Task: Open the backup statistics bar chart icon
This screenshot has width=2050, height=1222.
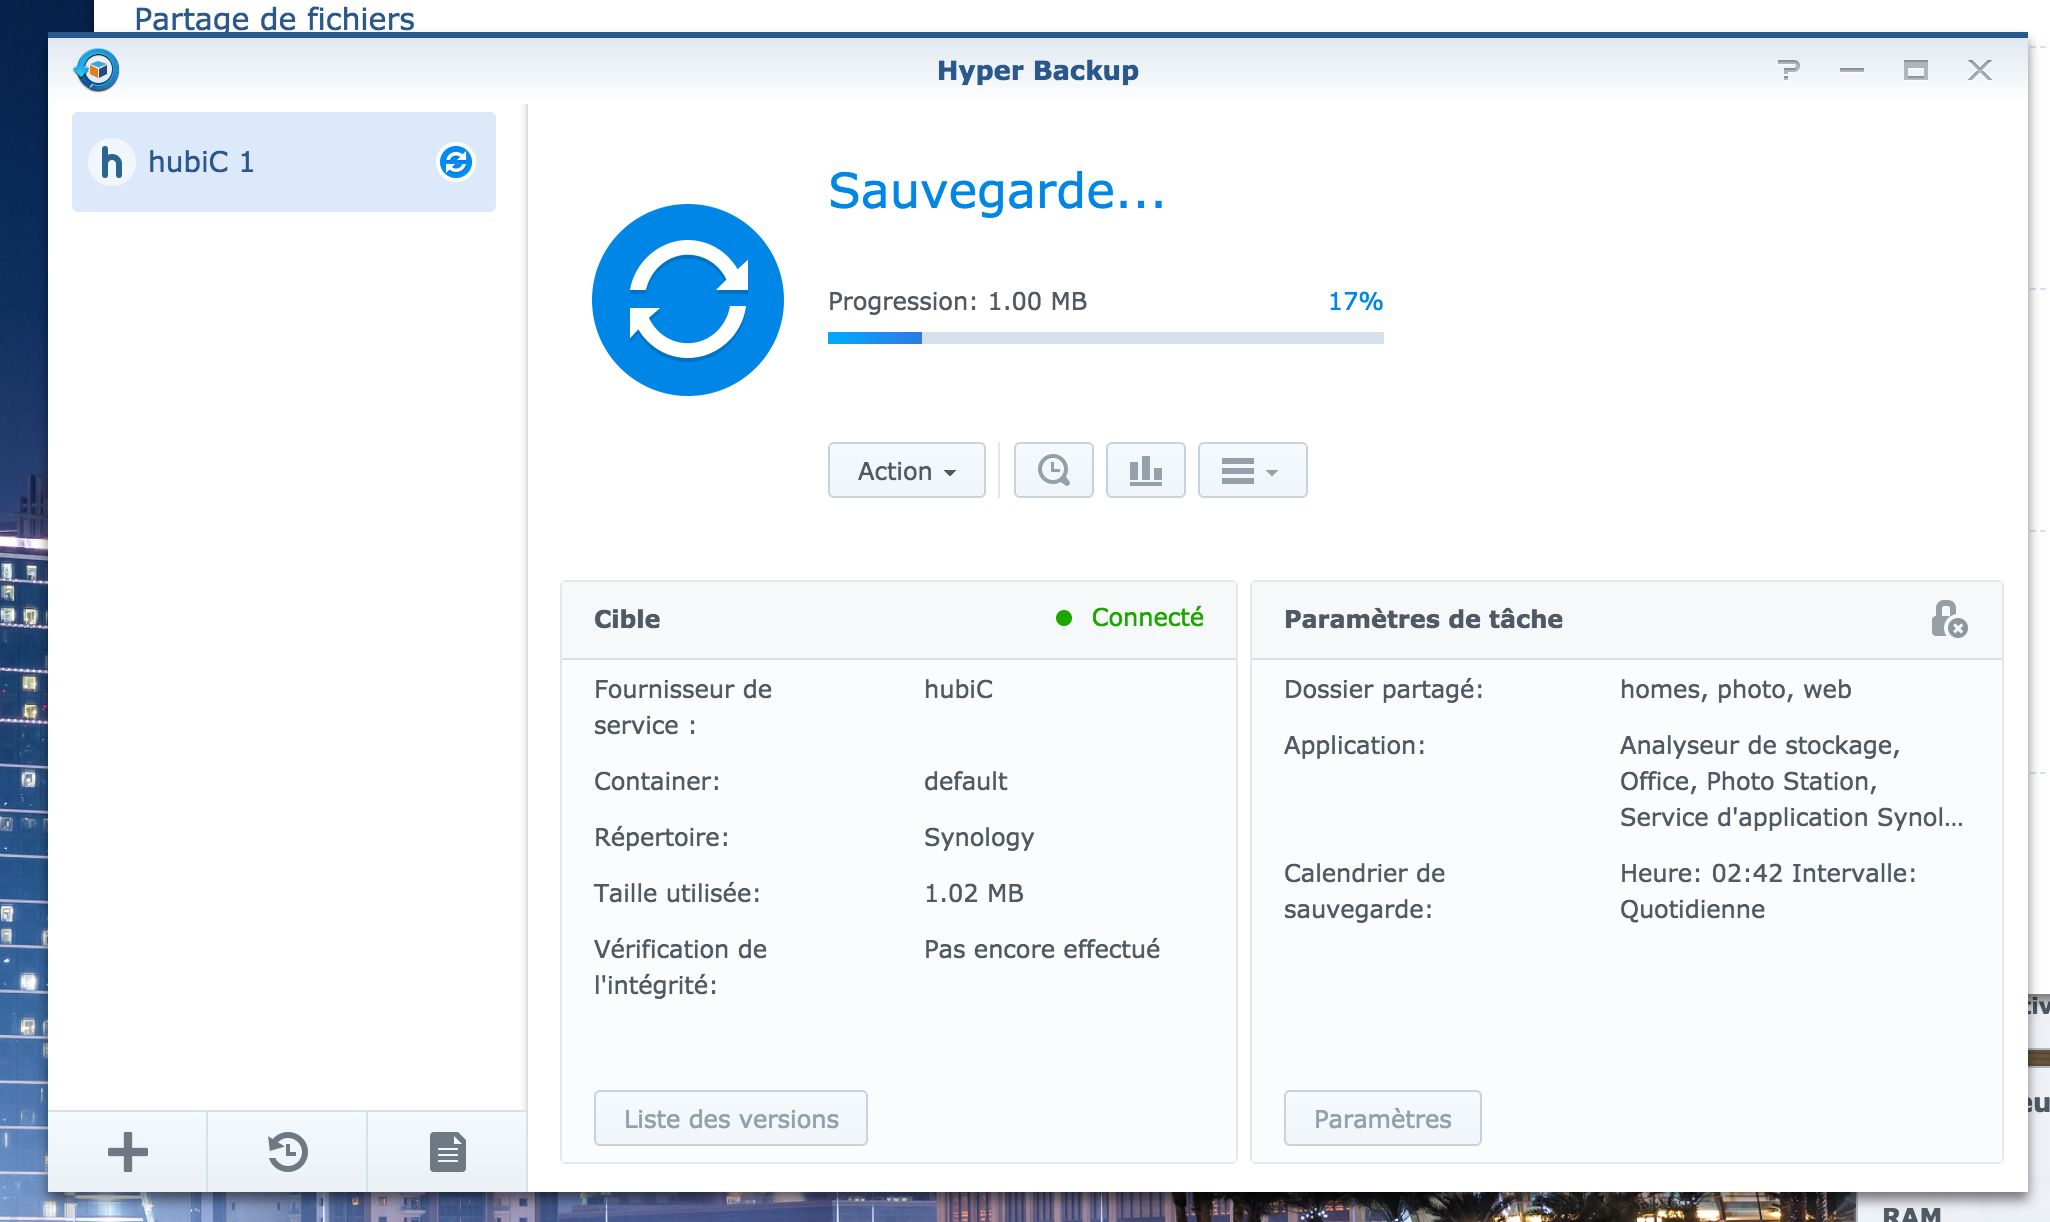Action: pos(1146,470)
